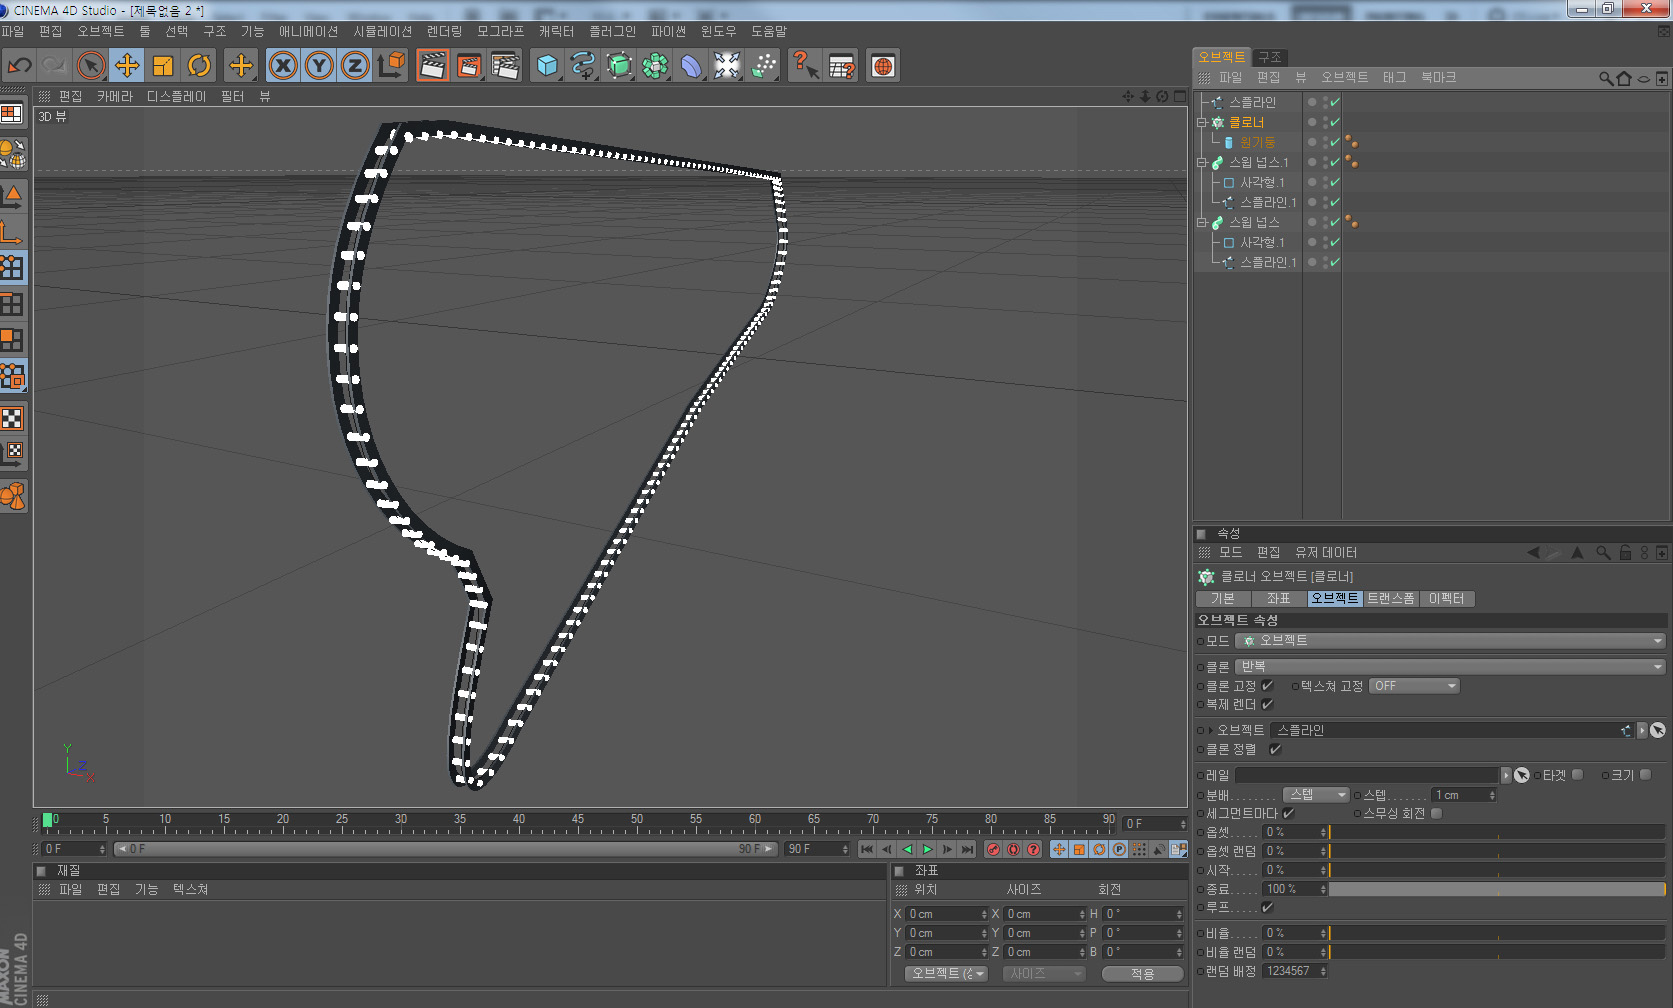Screen dimensions: 1673x1008
Task: Toggle the Y axis lock
Action: 319,66
